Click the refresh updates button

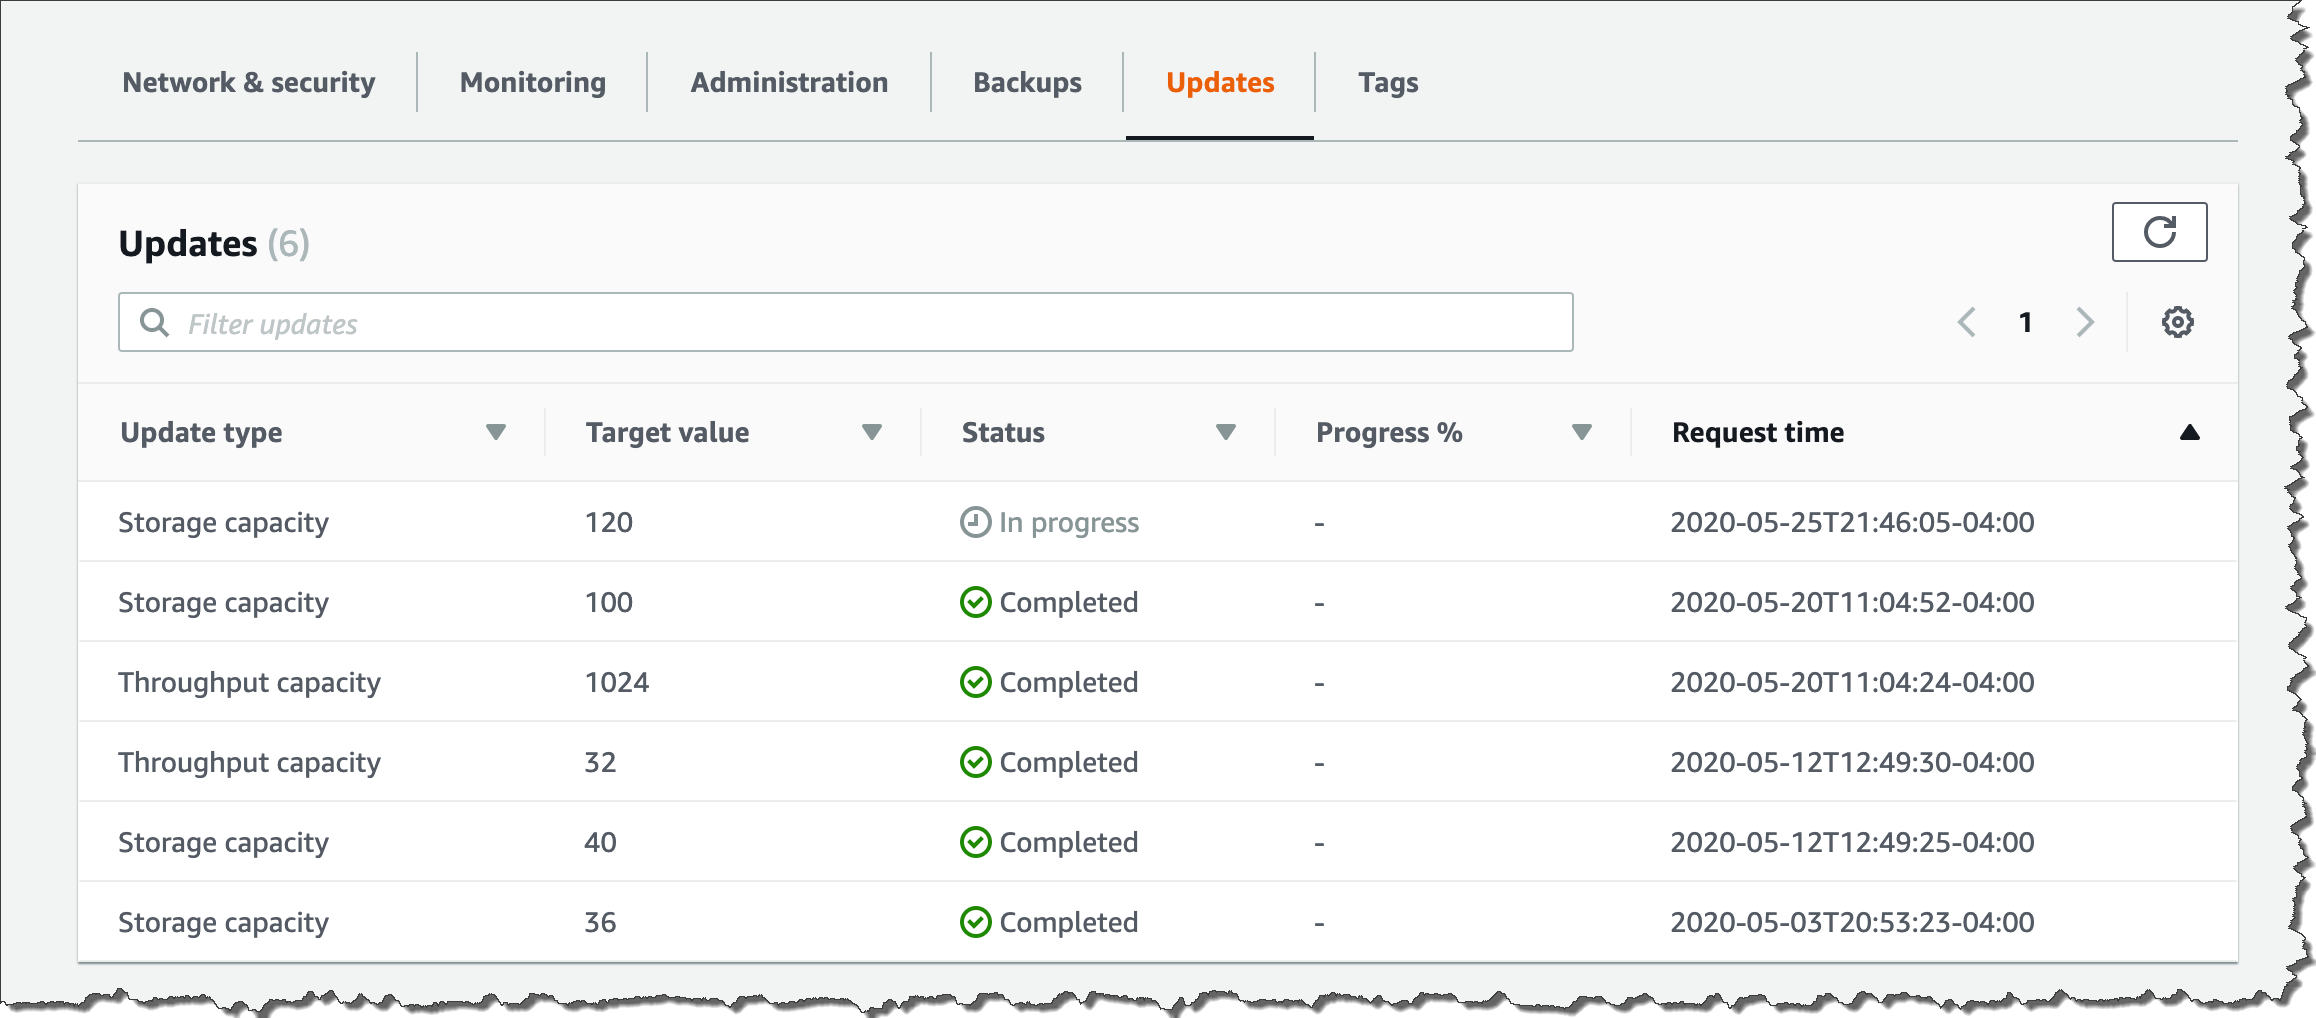(x=2159, y=232)
